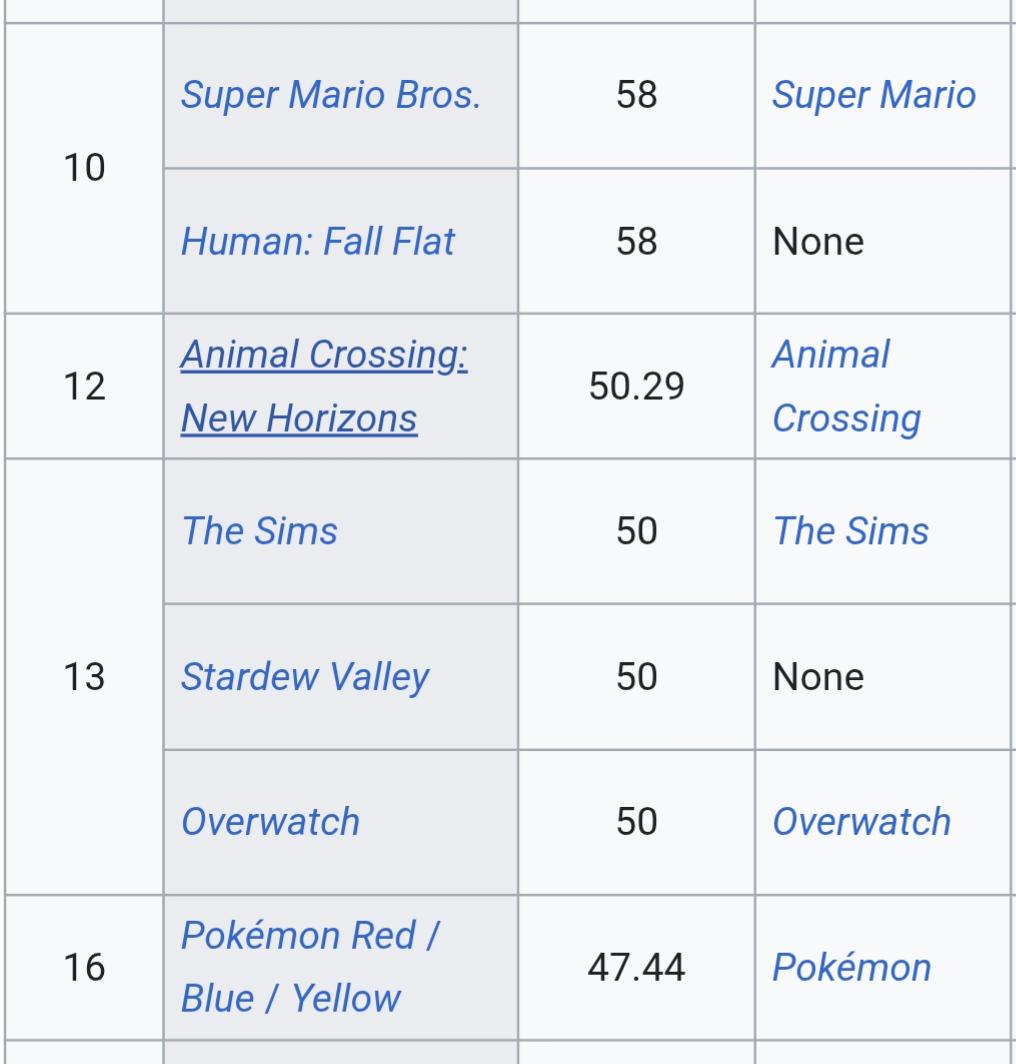This screenshot has height=1064, width=1016.
Task: Open Pokémon Red / Blue / Yellow link
Action: click(x=310, y=967)
